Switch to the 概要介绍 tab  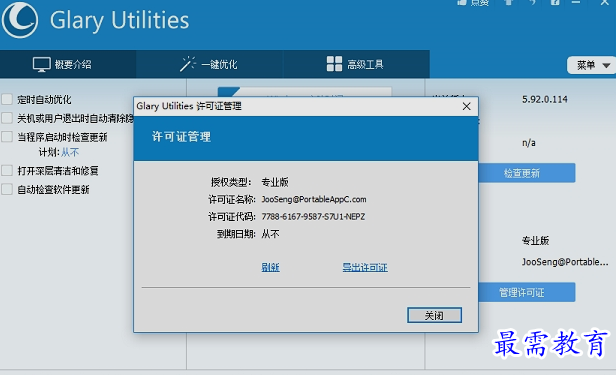[68, 64]
